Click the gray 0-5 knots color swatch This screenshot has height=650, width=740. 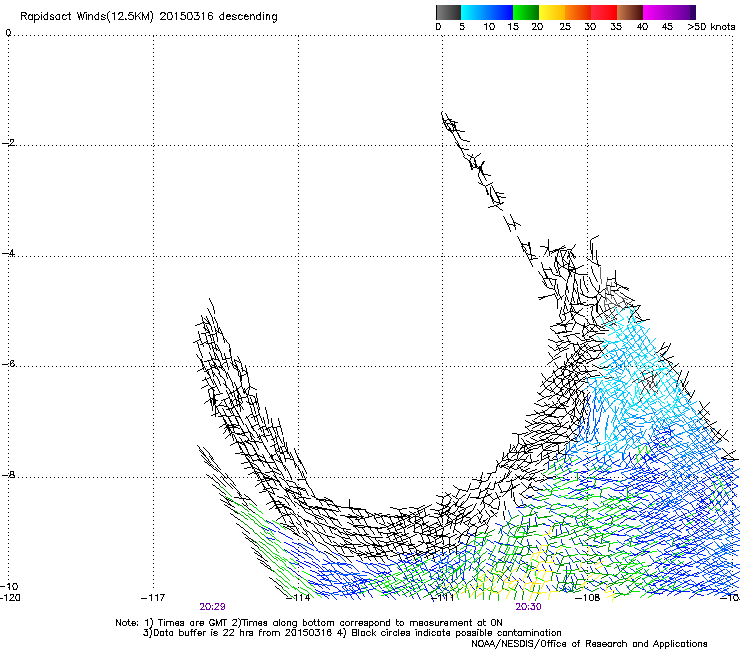point(448,12)
